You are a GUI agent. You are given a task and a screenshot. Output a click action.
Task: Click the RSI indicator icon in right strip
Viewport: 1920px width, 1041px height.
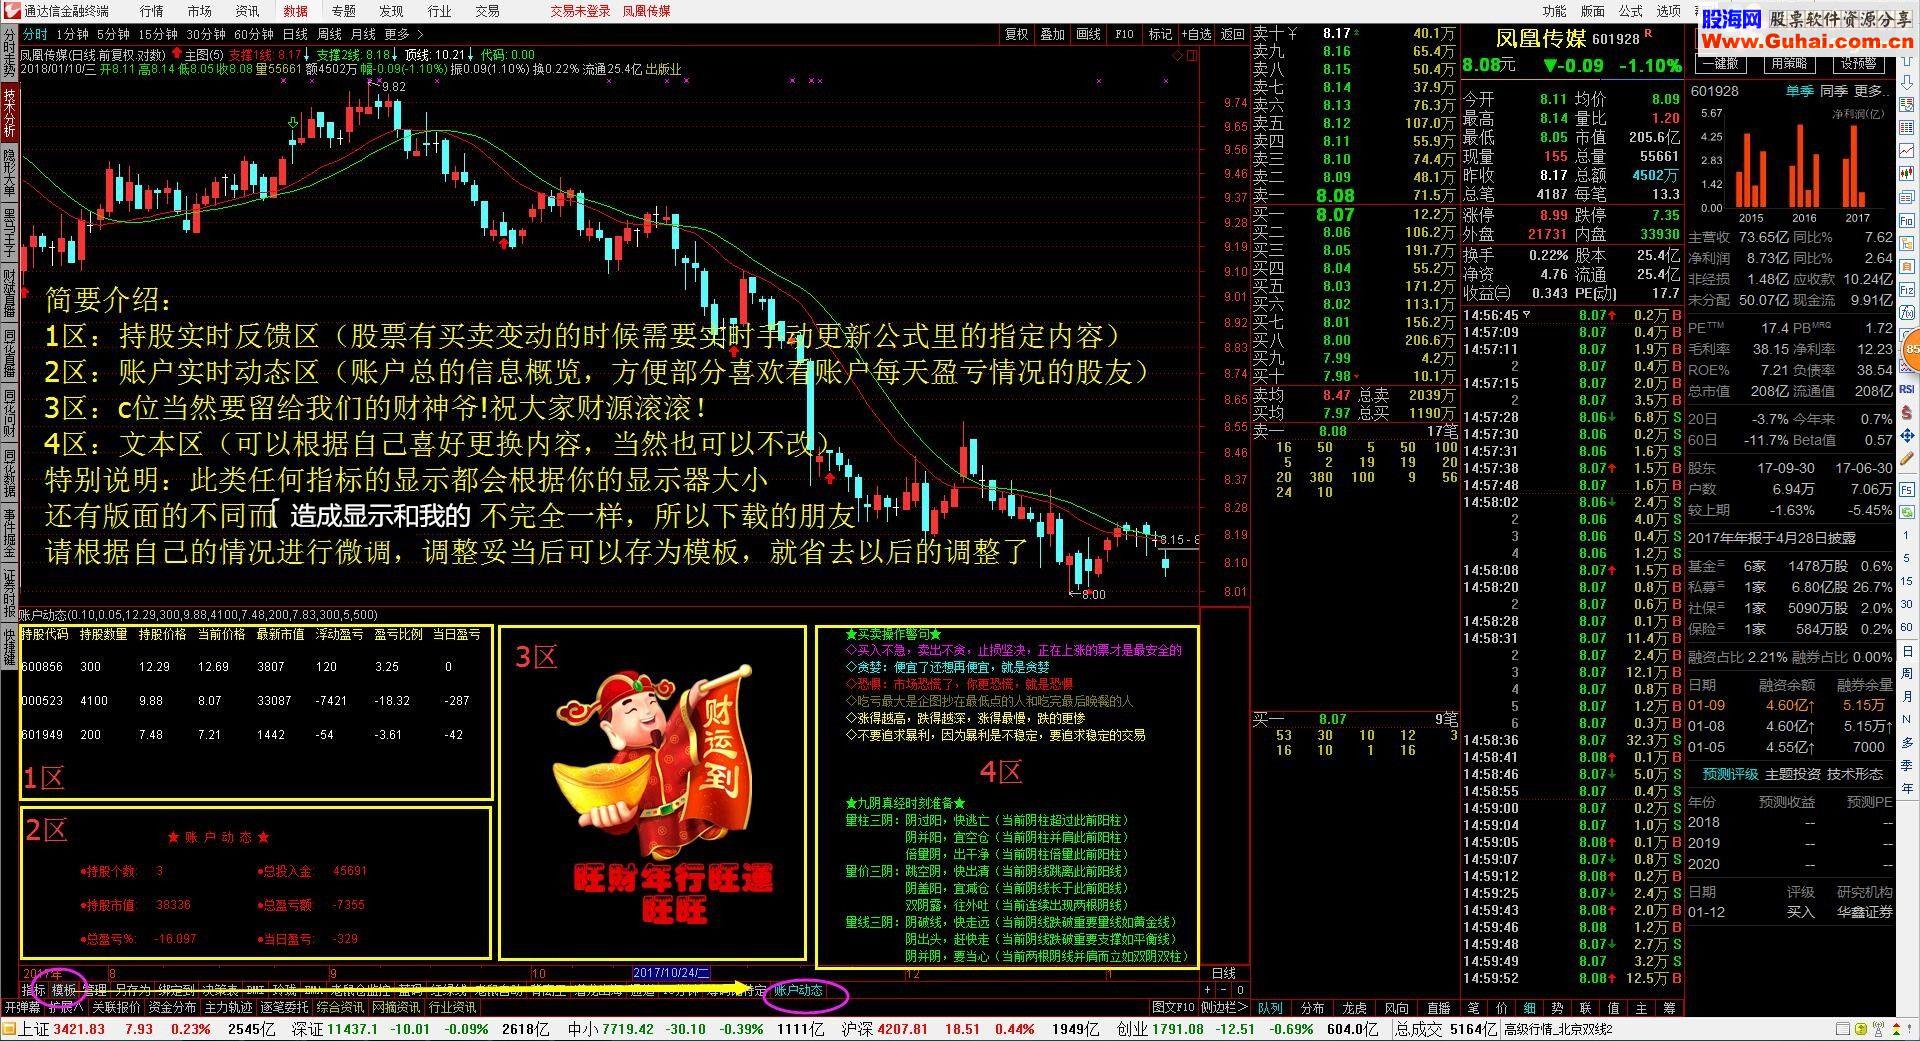tap(1907, 389)
